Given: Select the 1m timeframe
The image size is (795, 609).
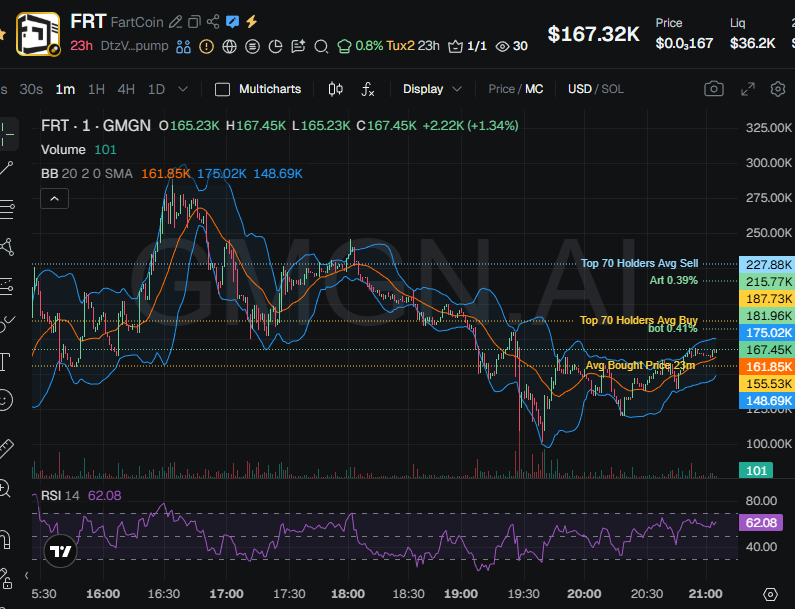Looking at the screenshot, I should (x=65, y=89).
